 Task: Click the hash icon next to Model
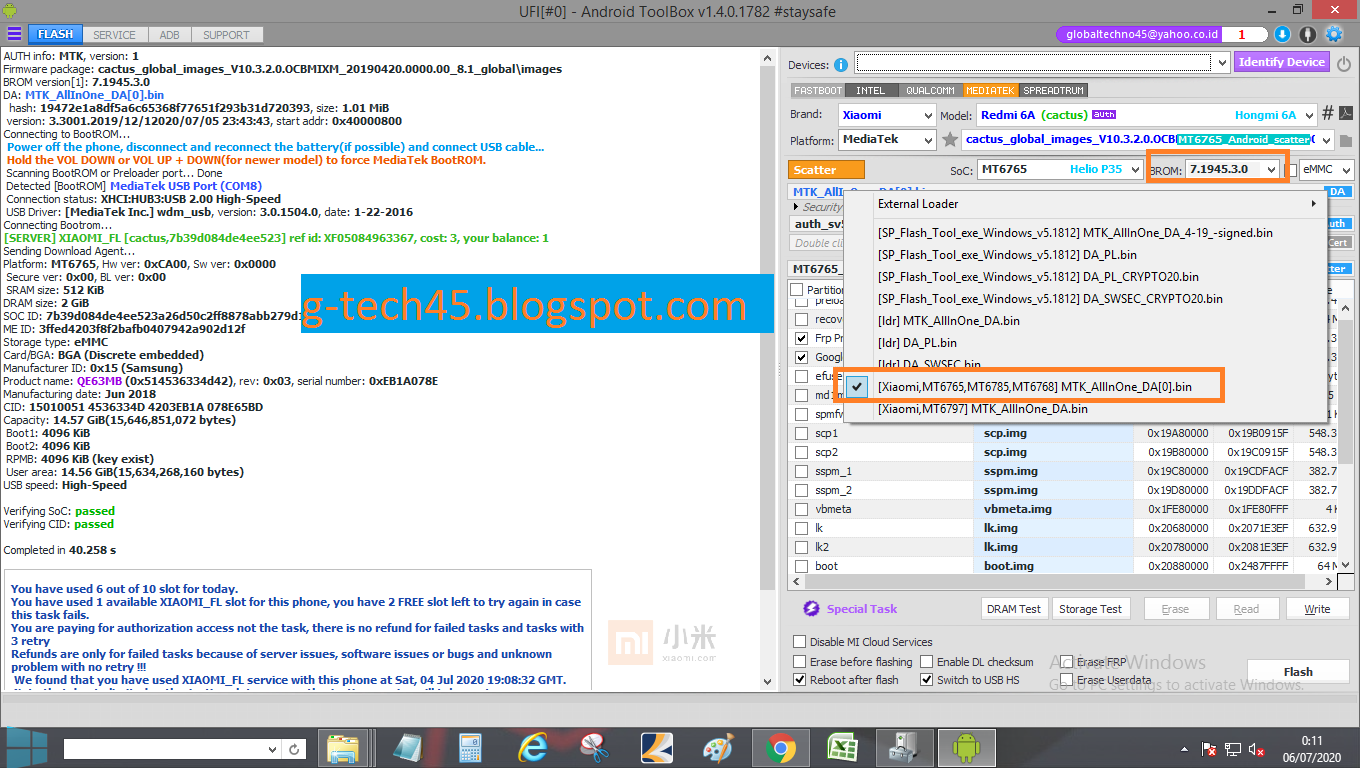[1328, 114]
